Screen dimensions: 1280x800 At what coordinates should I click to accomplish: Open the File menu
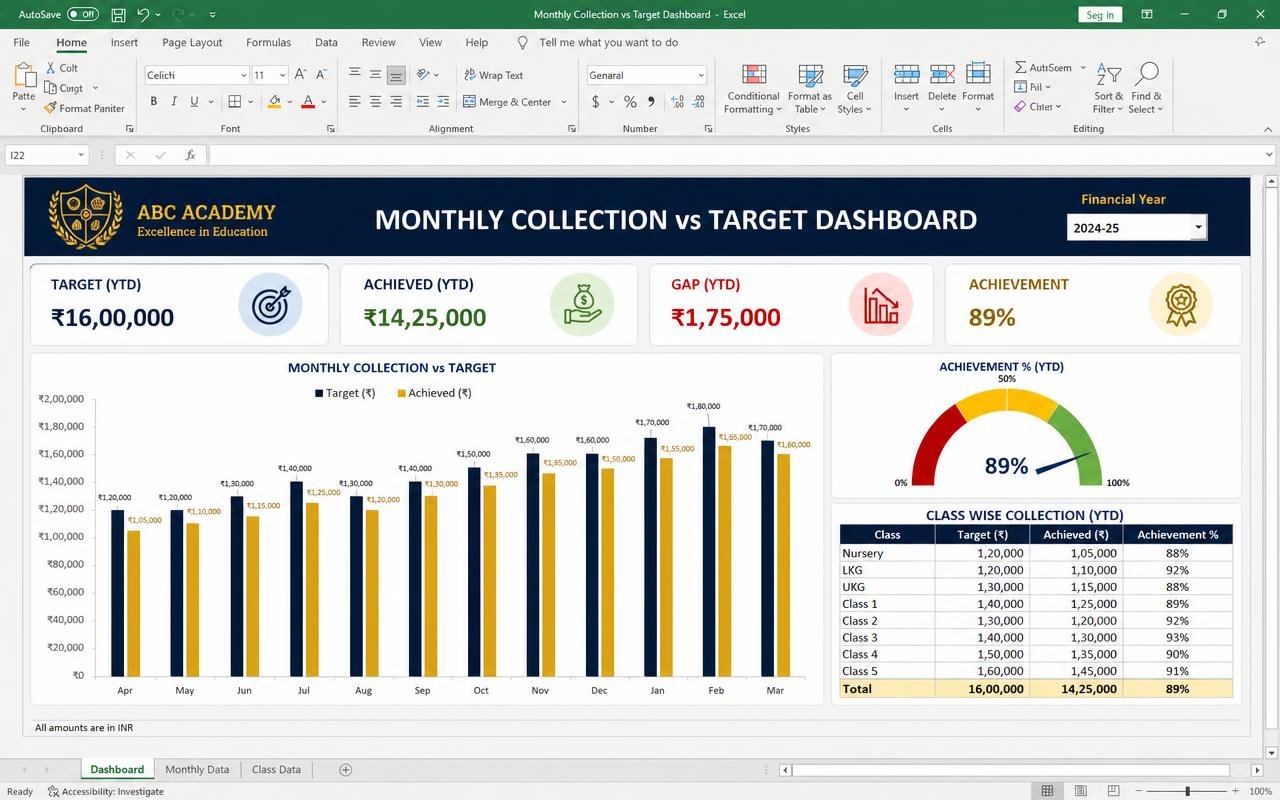(21, 42)
